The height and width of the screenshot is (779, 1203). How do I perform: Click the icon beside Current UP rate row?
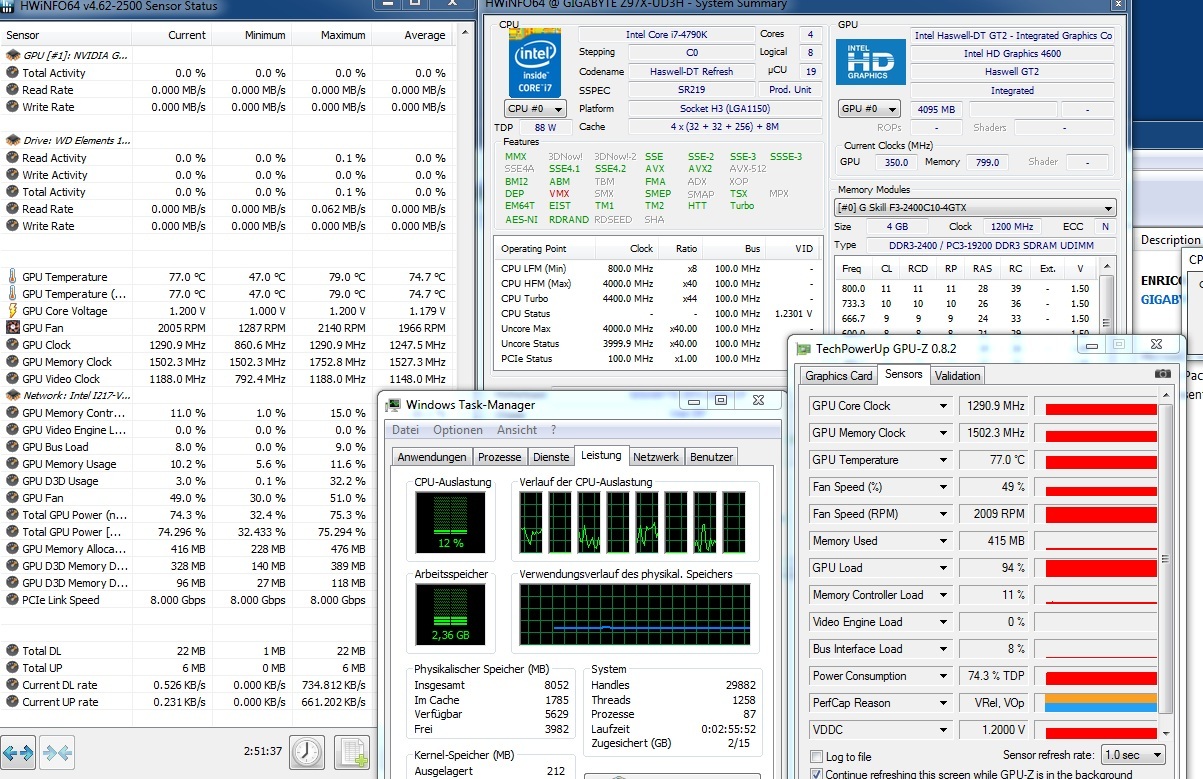click(x=13, y=702)
